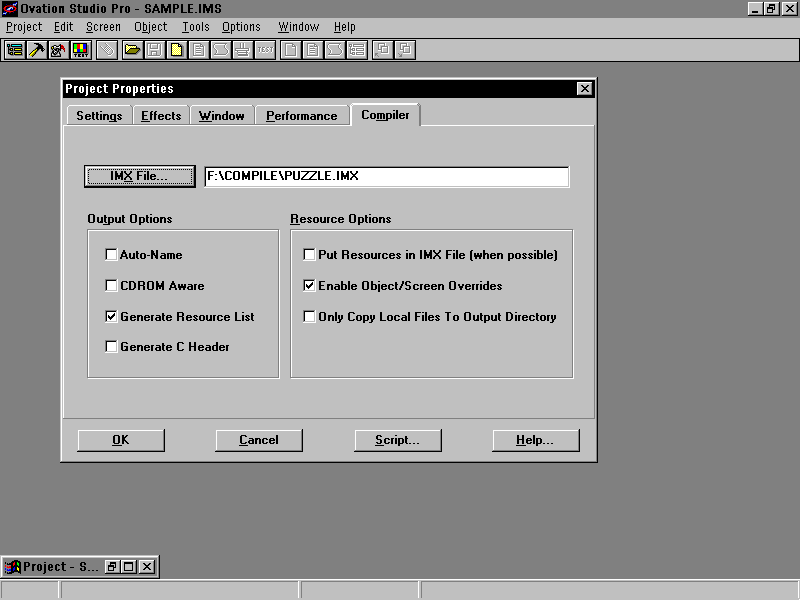Click the hammer build icon
Viewport: 800px width, 600px height.
click(37, 50)
